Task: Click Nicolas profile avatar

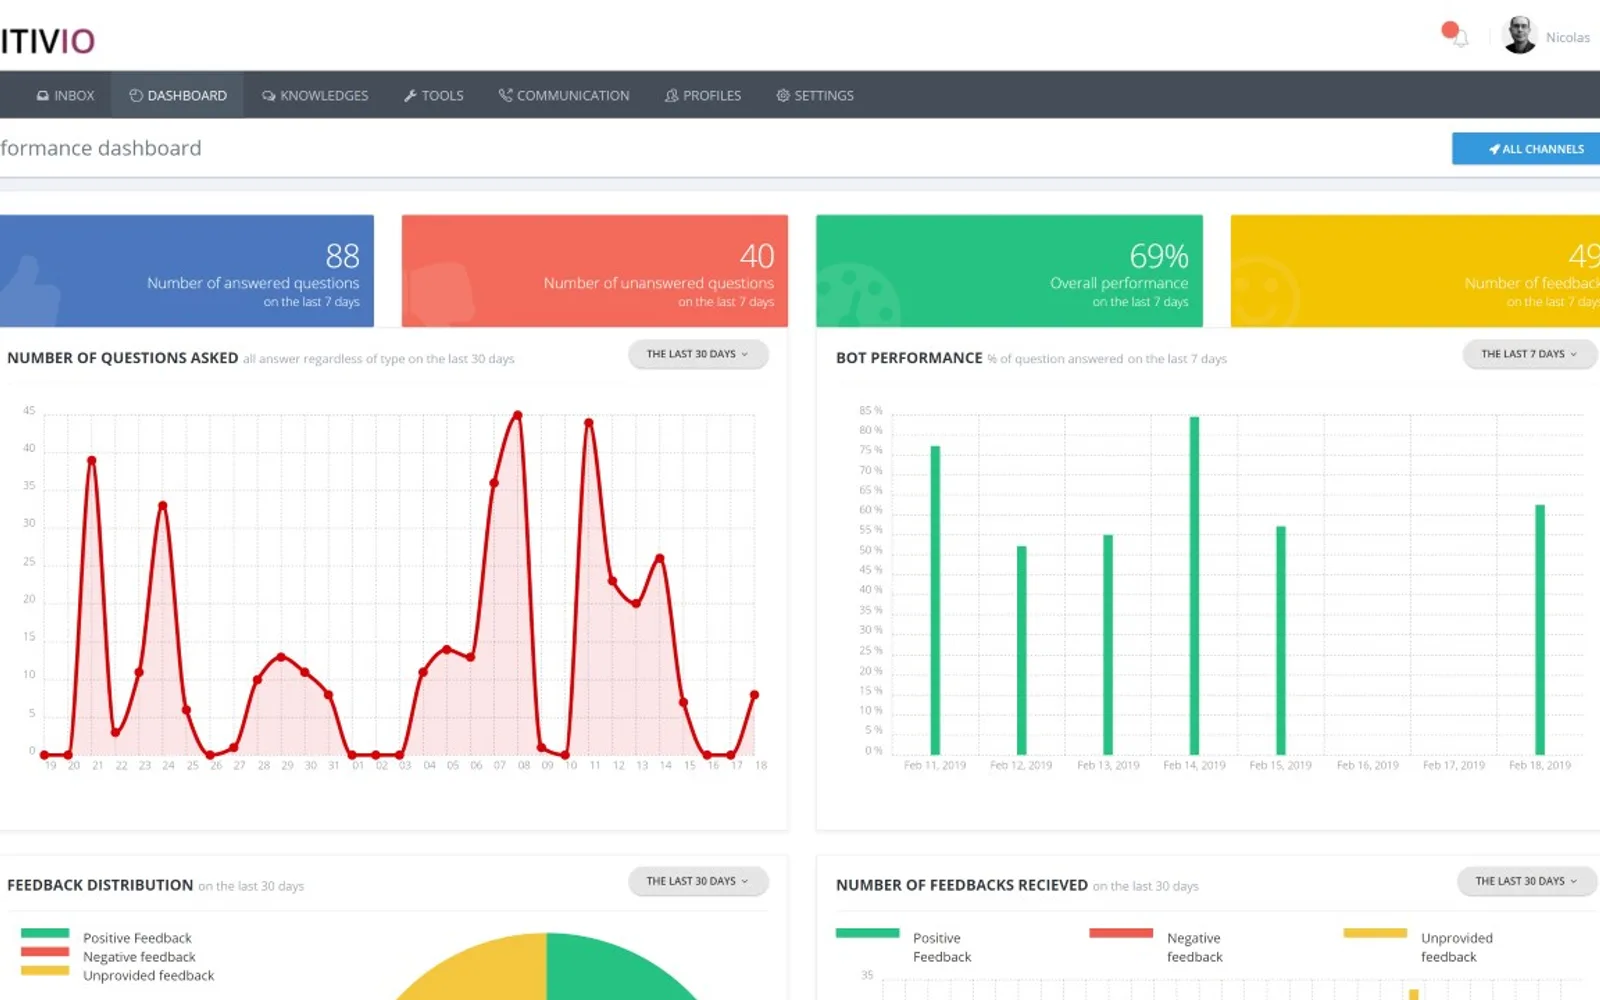Action: [1519, 35]
